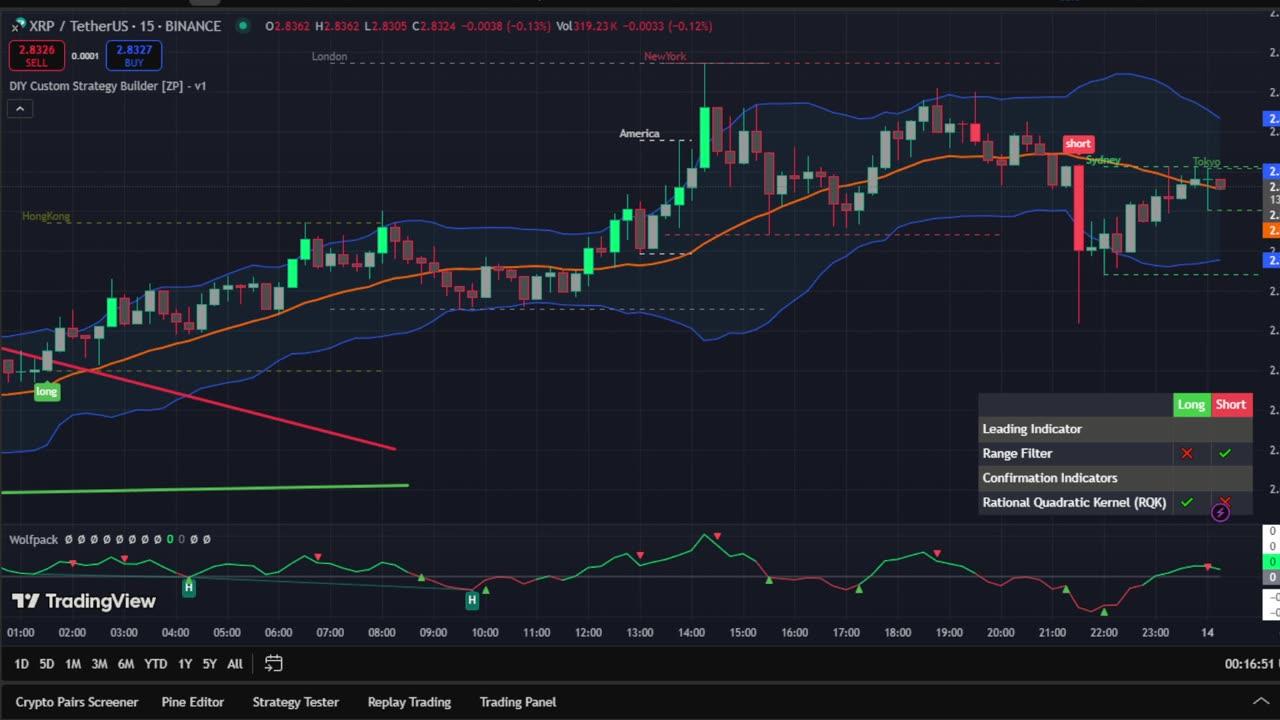This screenshot has width=1280, height=720.
Task: Expand the bottom panel with chevron
Action: tap(1260, 702)
